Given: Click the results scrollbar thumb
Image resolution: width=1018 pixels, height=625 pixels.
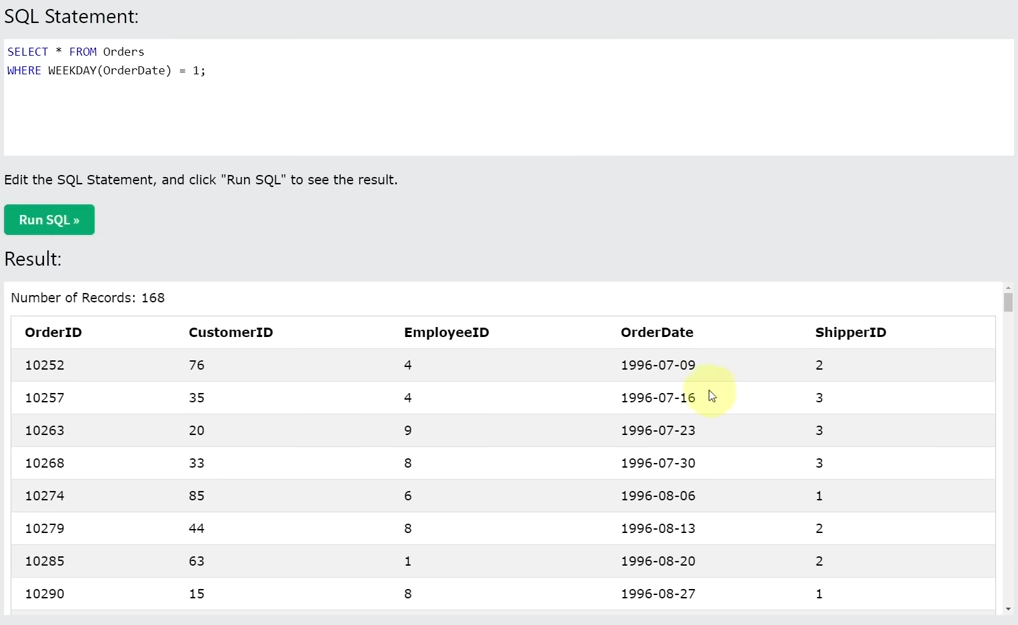Looking at the screenshot, I should pos(1008,302).
